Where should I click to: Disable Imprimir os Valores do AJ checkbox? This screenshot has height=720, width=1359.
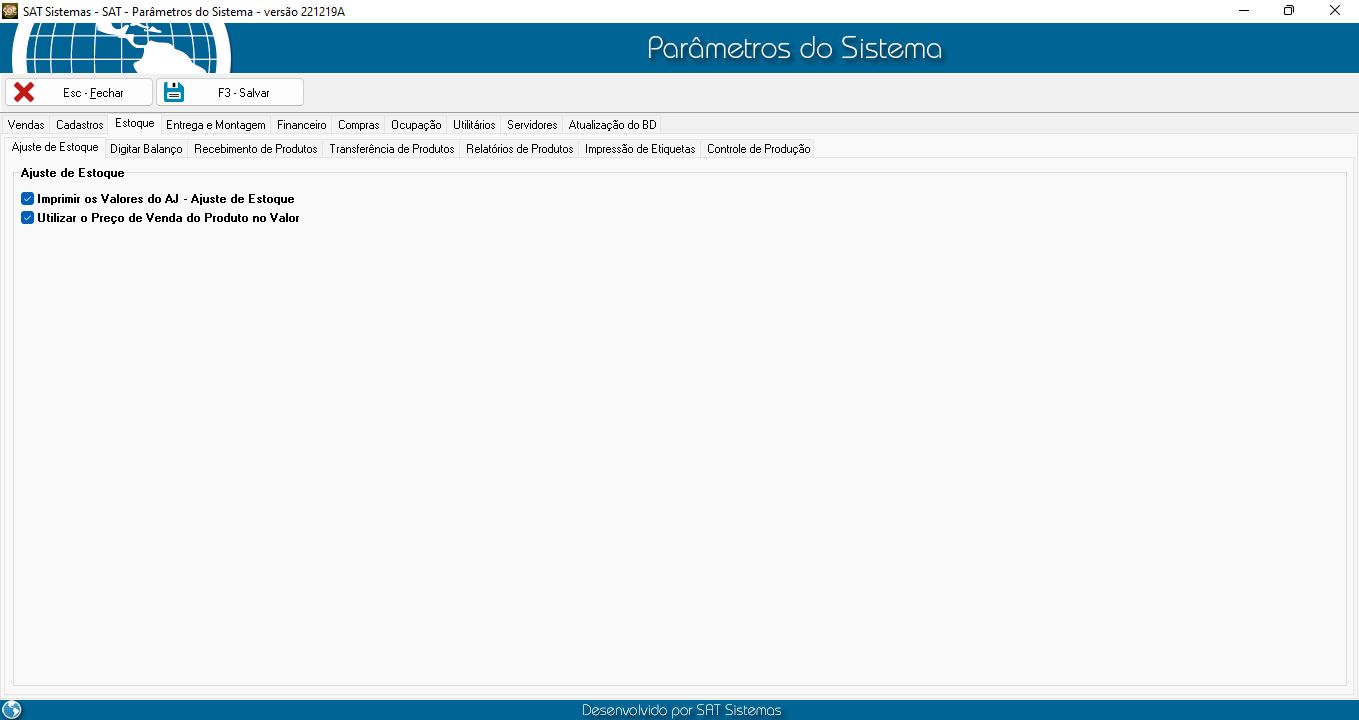pos(28,199)
